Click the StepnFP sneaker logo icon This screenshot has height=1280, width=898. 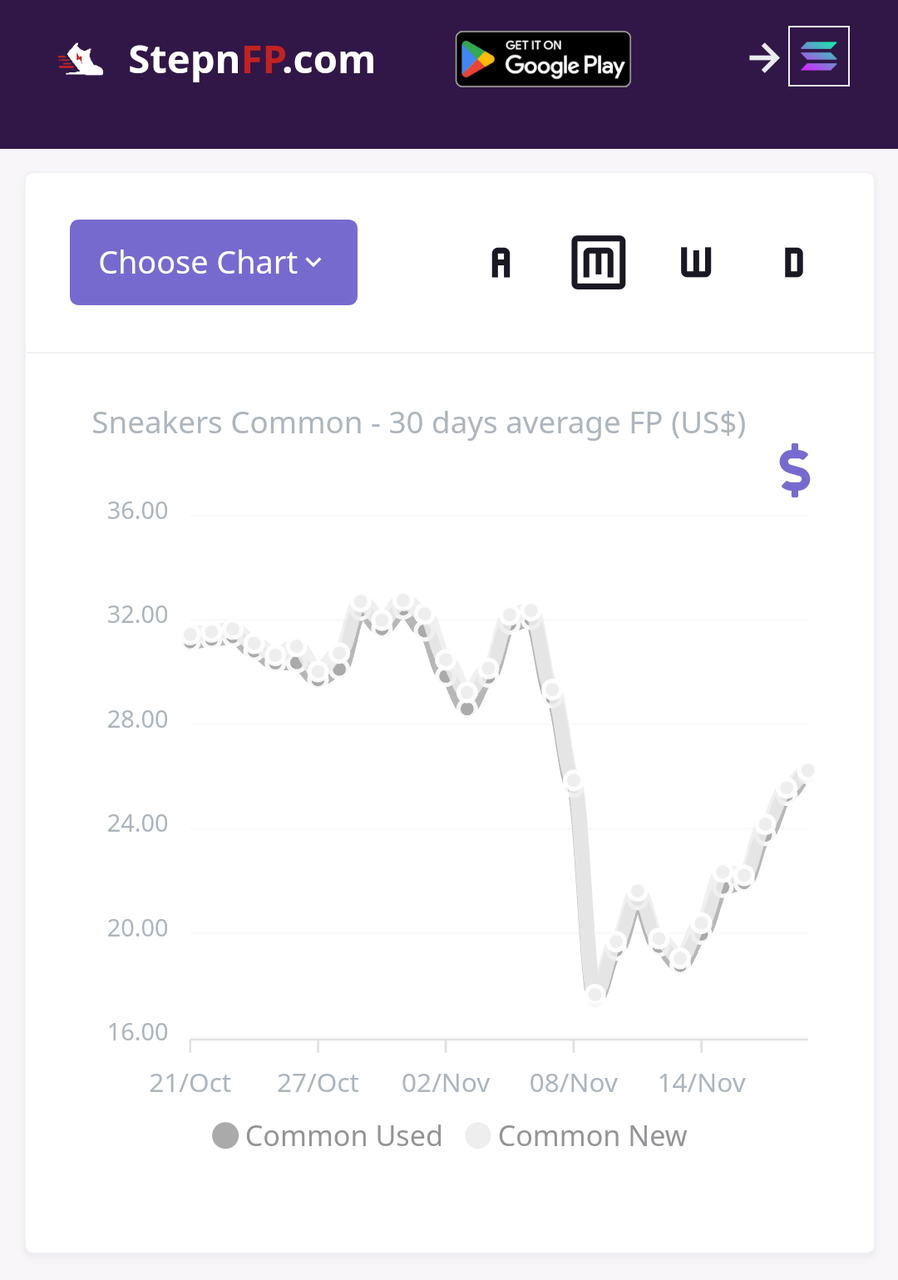click(x=80, y=60)
